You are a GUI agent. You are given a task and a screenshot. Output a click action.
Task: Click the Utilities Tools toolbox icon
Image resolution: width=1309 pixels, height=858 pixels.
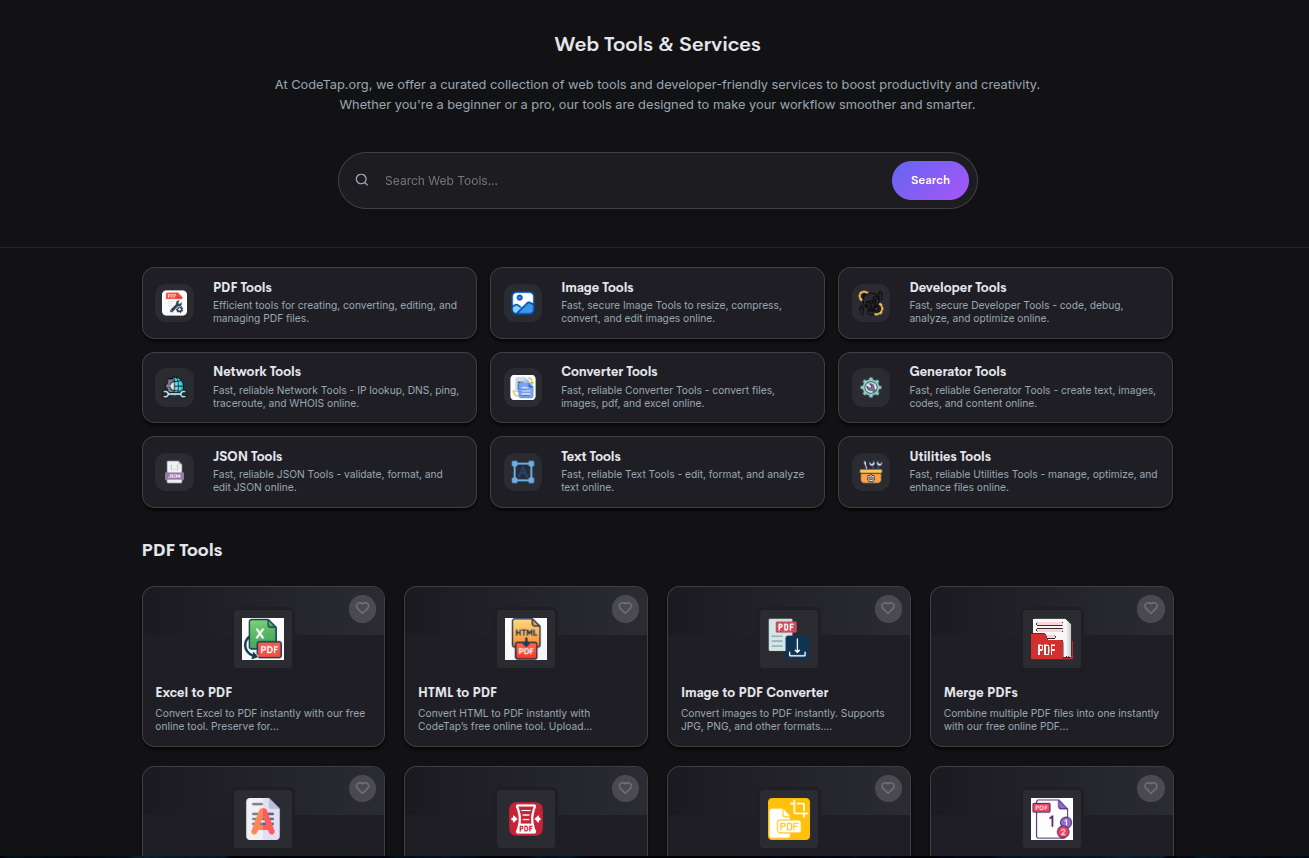(x=871, y=472)
